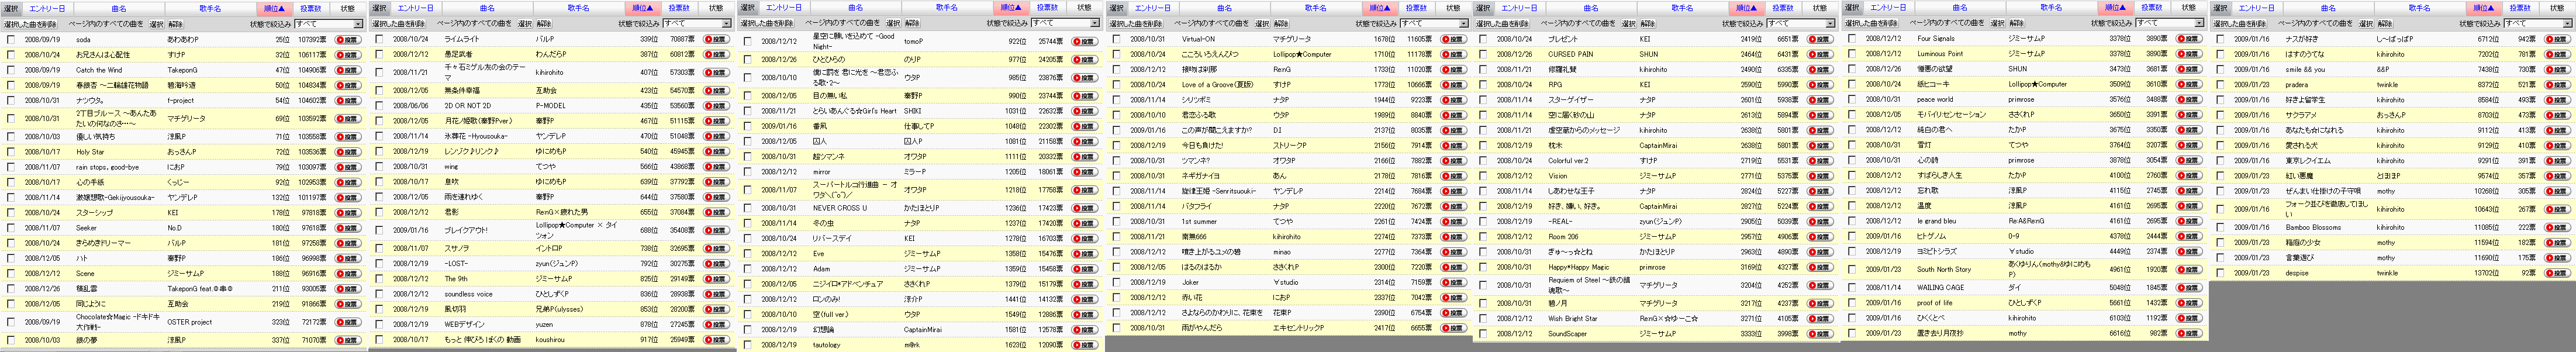This screenshot has height=352, width=2576.
Task: Click the song title South North Story
Action: click(1944, 269)
